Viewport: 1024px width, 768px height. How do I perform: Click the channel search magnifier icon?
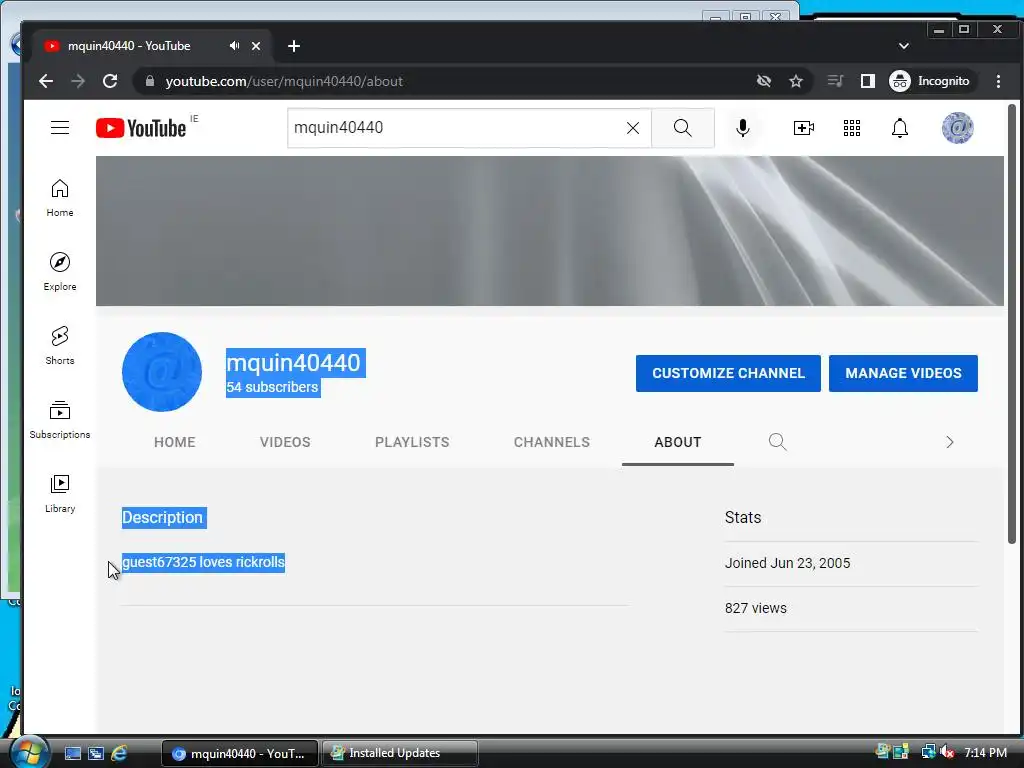pyautogui.click(x=777, y=442)
